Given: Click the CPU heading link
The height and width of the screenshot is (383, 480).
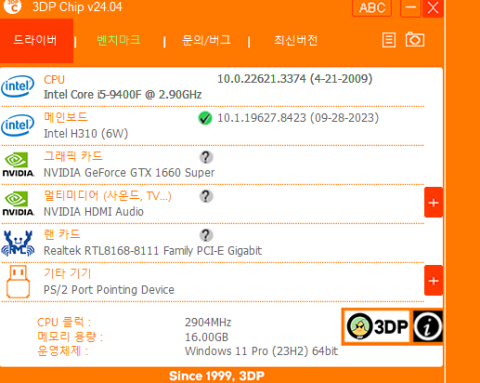Looking at the screenshot, I should tap(54, 80).
